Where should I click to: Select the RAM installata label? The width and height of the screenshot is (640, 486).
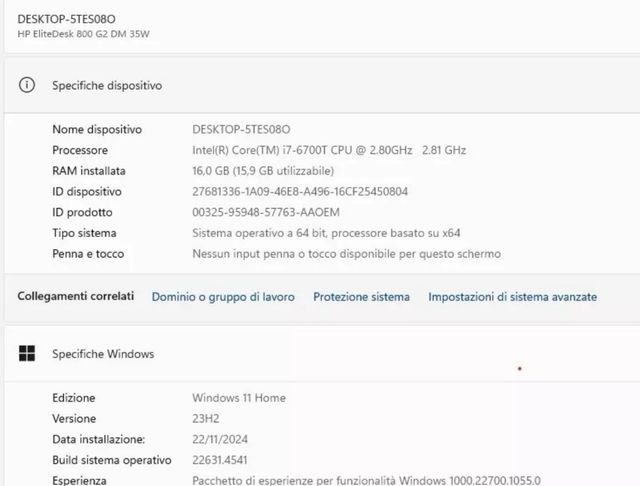89,171
